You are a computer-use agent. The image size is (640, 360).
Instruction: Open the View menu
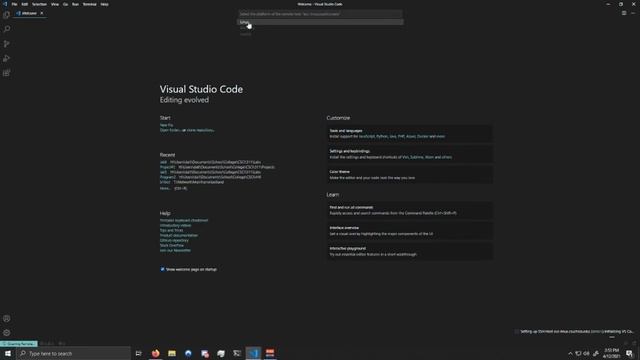(55, 4)
